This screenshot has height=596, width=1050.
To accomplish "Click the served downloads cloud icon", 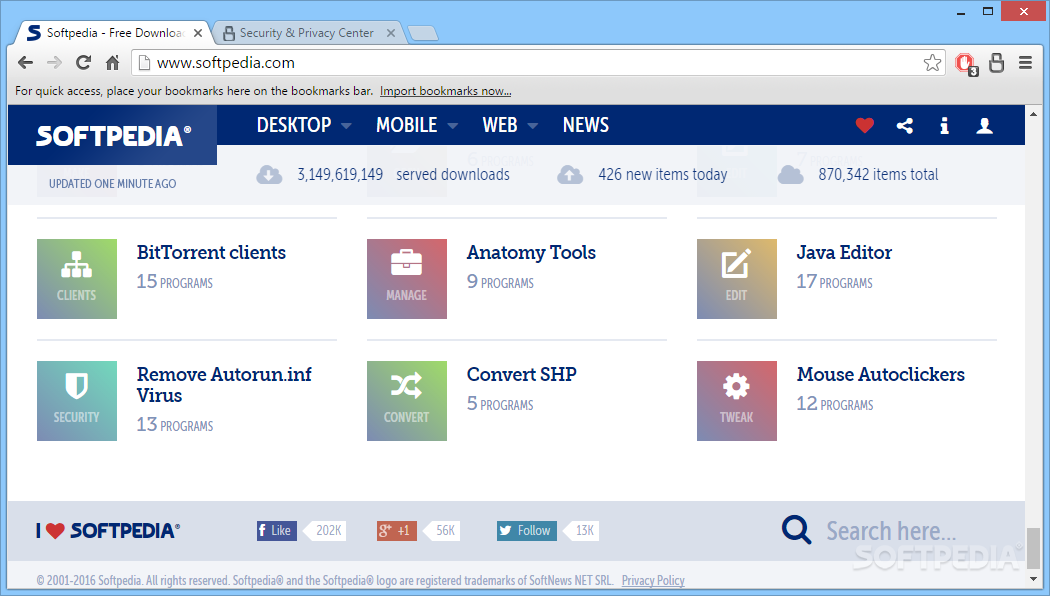I will (x=269, y=175).
